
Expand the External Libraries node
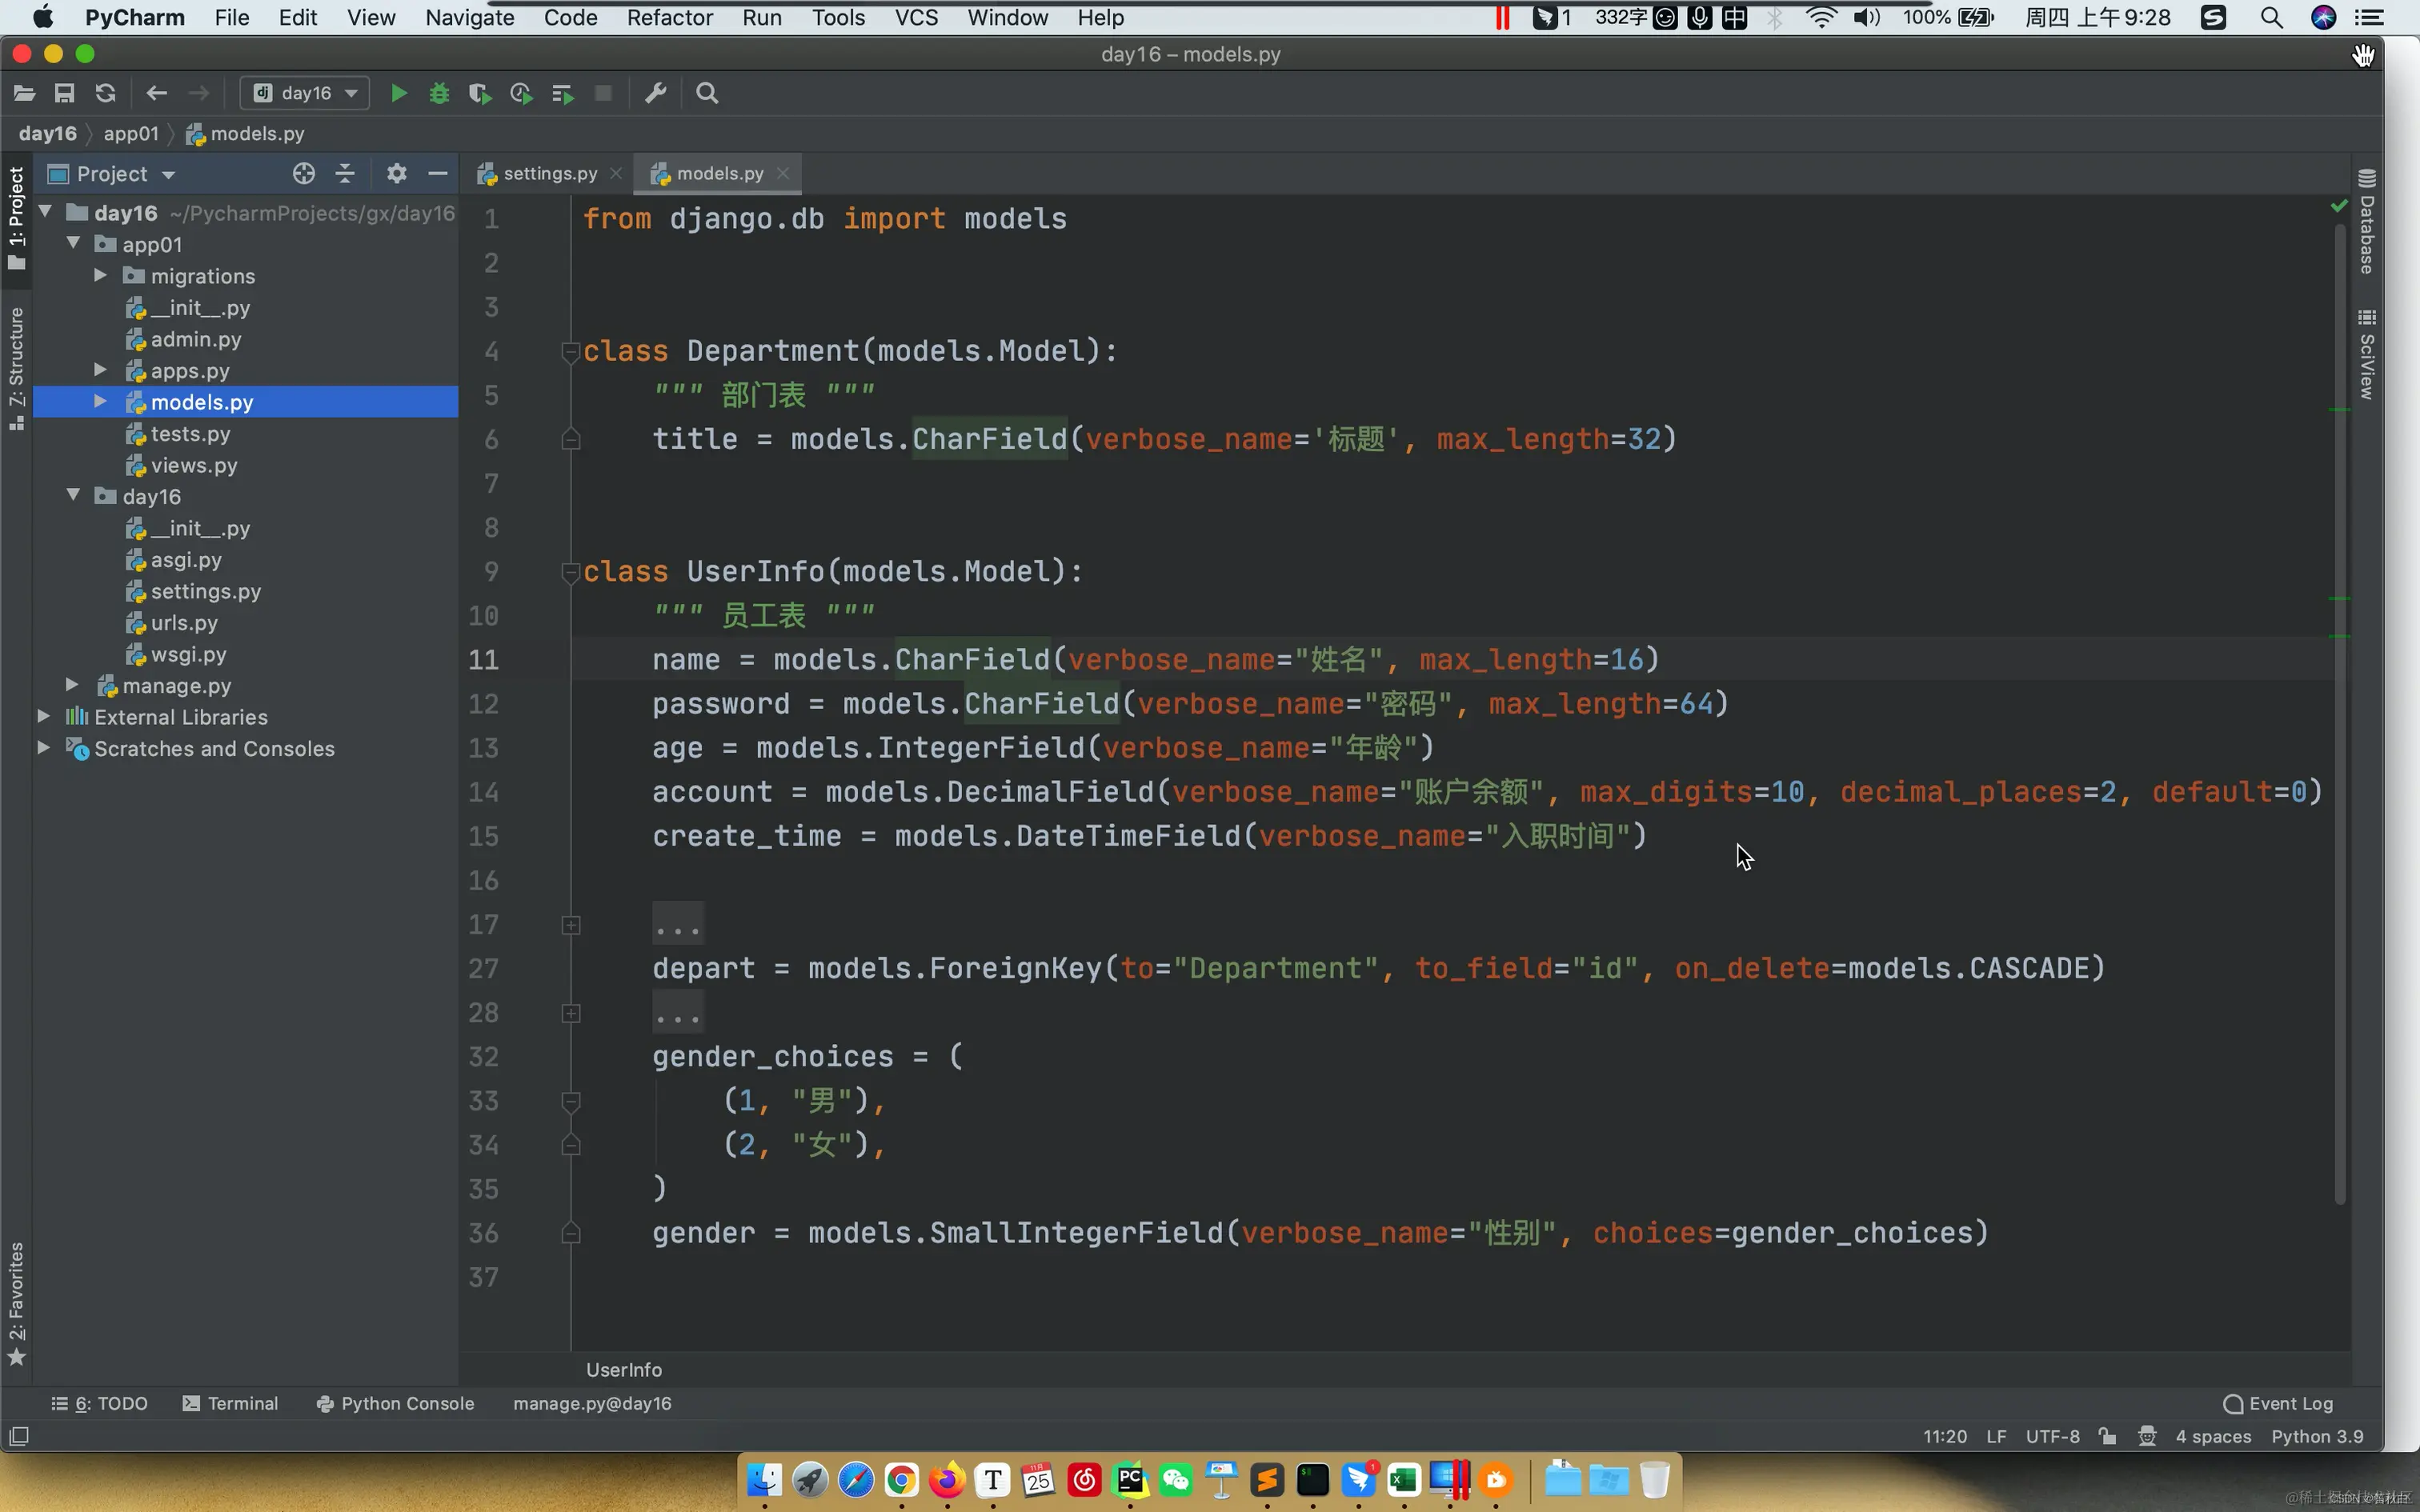(x=44, y=717)
